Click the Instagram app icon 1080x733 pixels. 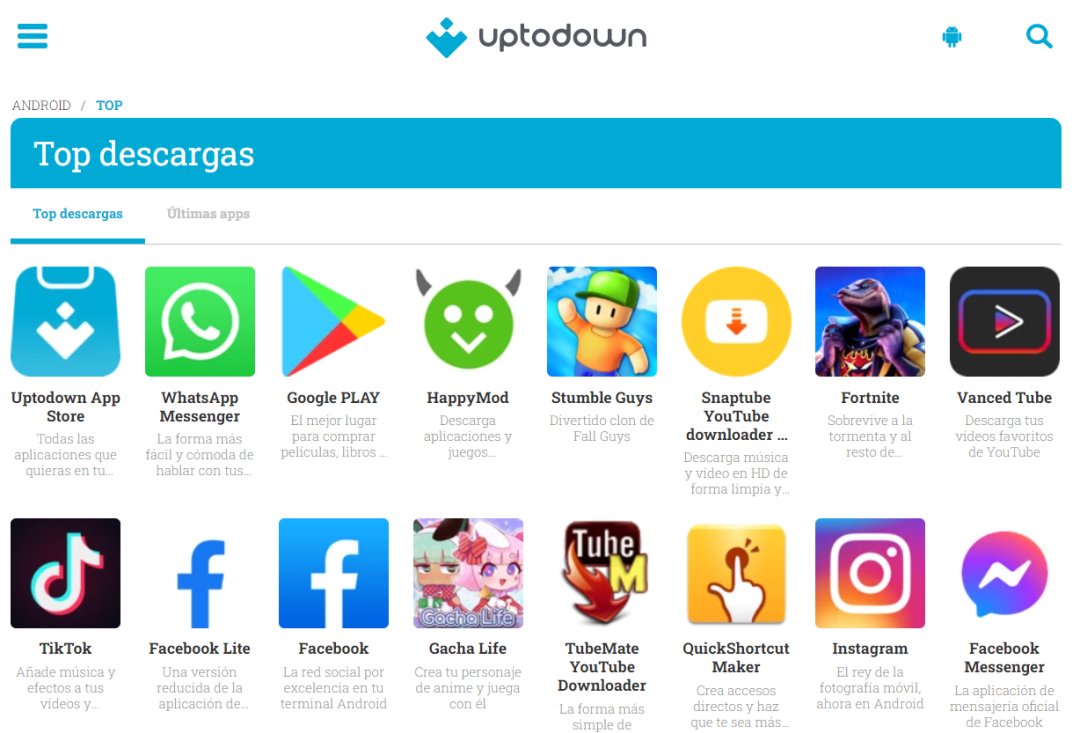point(870,573)
